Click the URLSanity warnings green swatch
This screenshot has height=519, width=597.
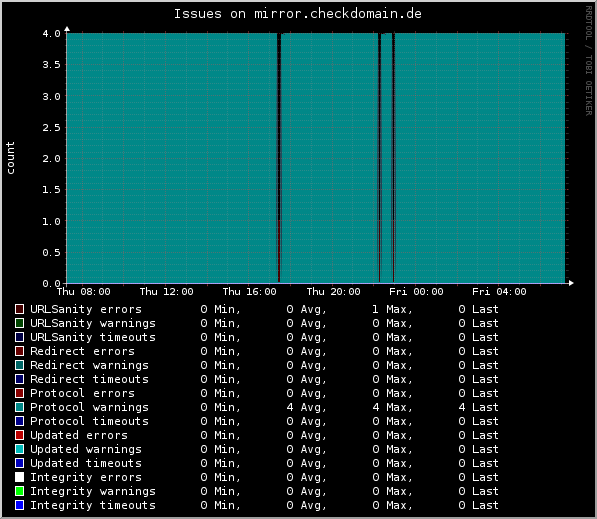pyautogui.click(x=19, y=323)
